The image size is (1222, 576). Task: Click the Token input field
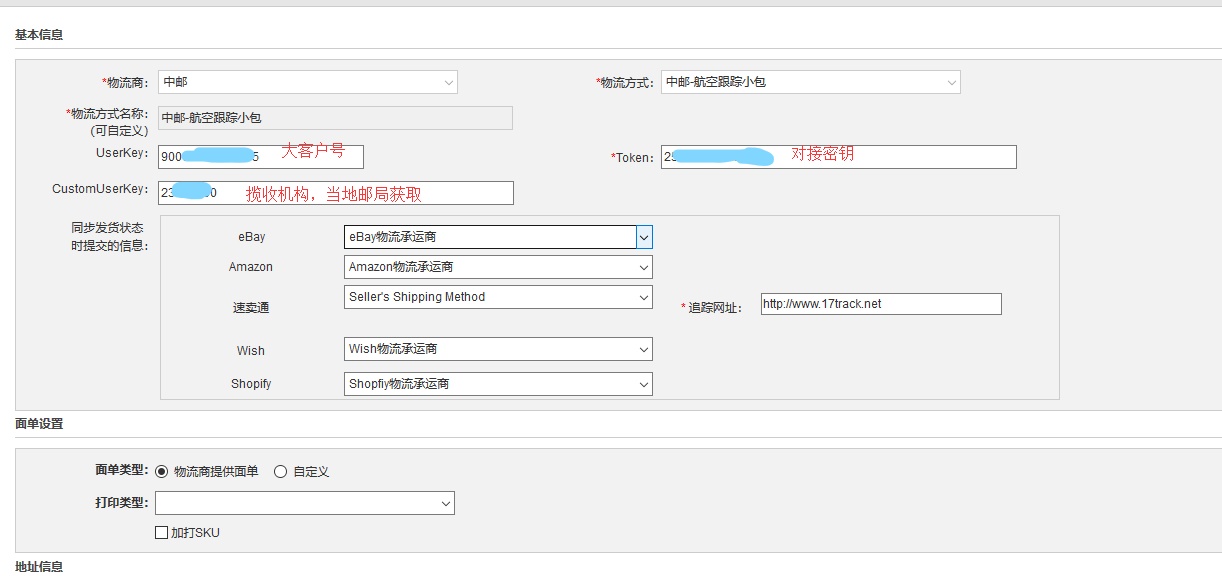pyautogui.click(x=839, y=157)
